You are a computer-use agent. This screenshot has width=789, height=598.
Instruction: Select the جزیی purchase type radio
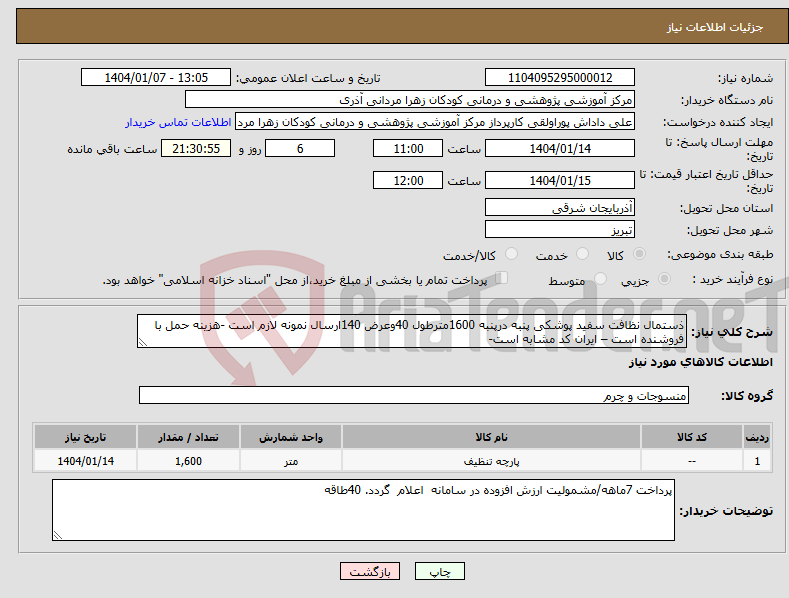coord(664,278)
